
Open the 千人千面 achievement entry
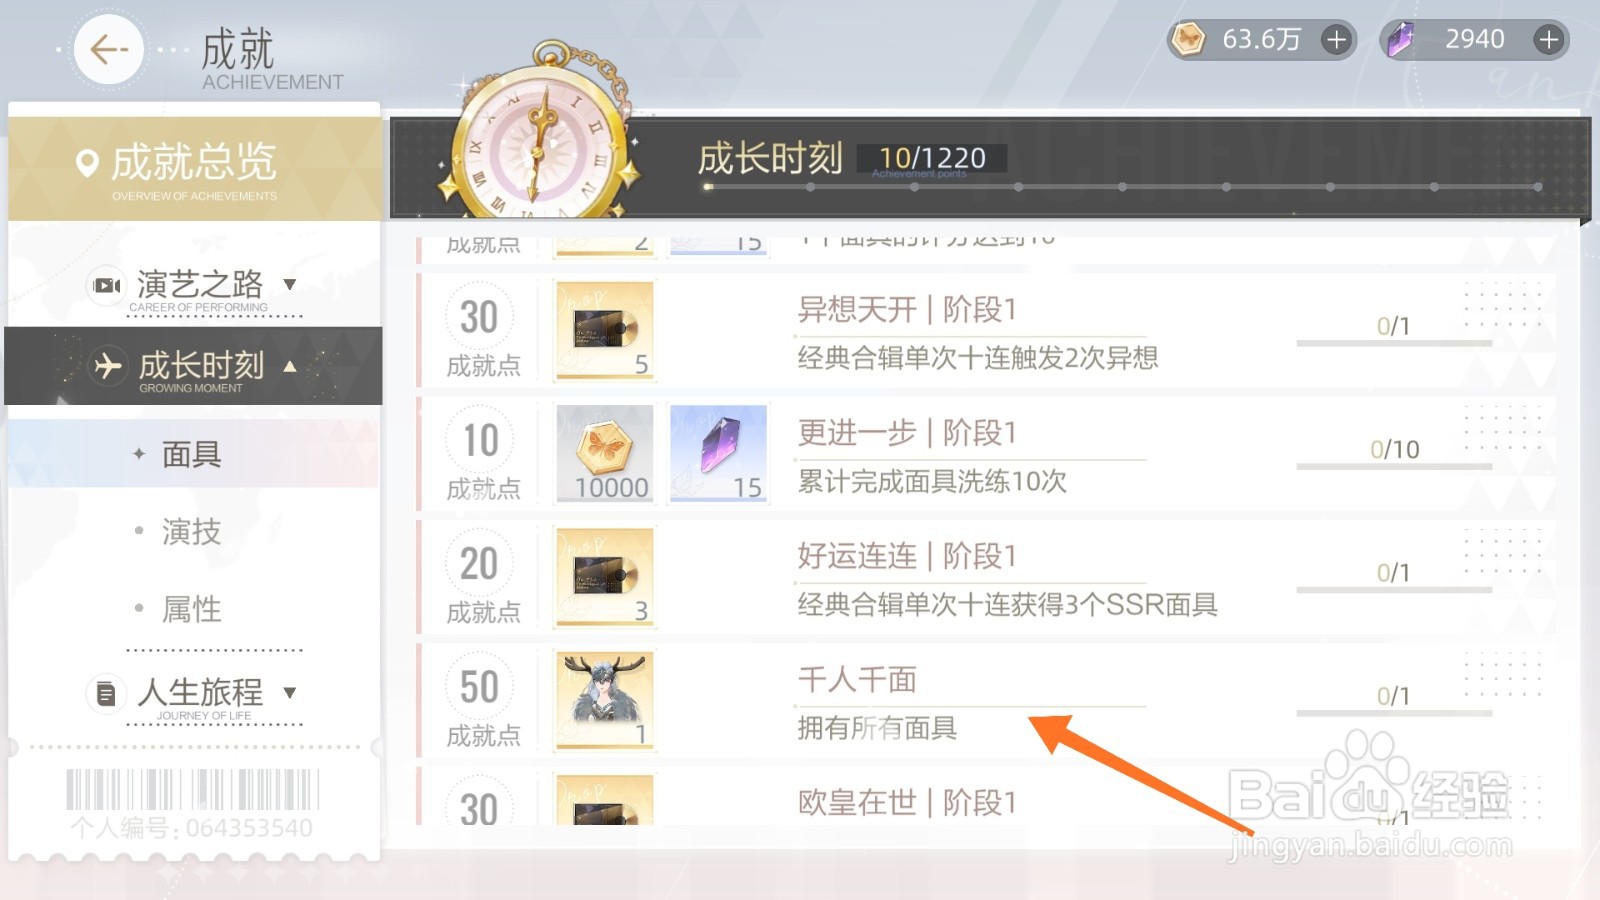(x=987, y=700)
